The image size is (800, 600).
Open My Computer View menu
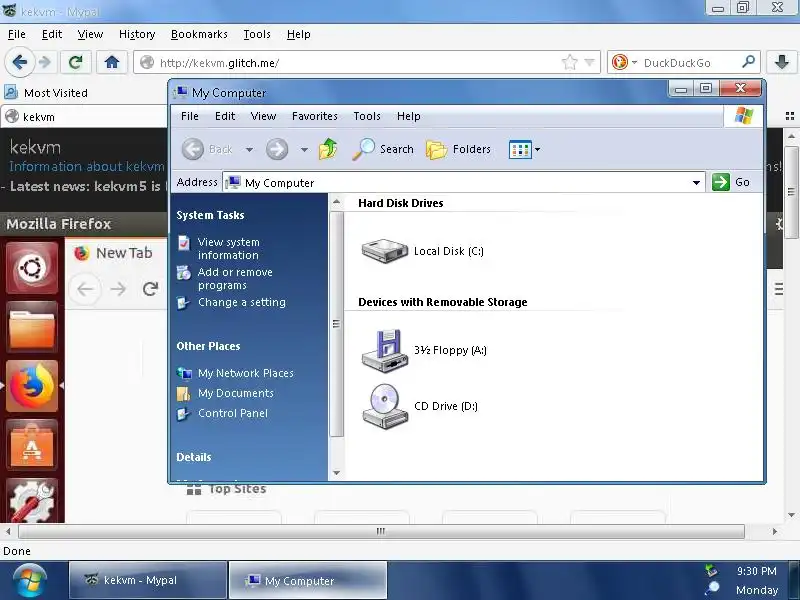click(x=263, y=116)
